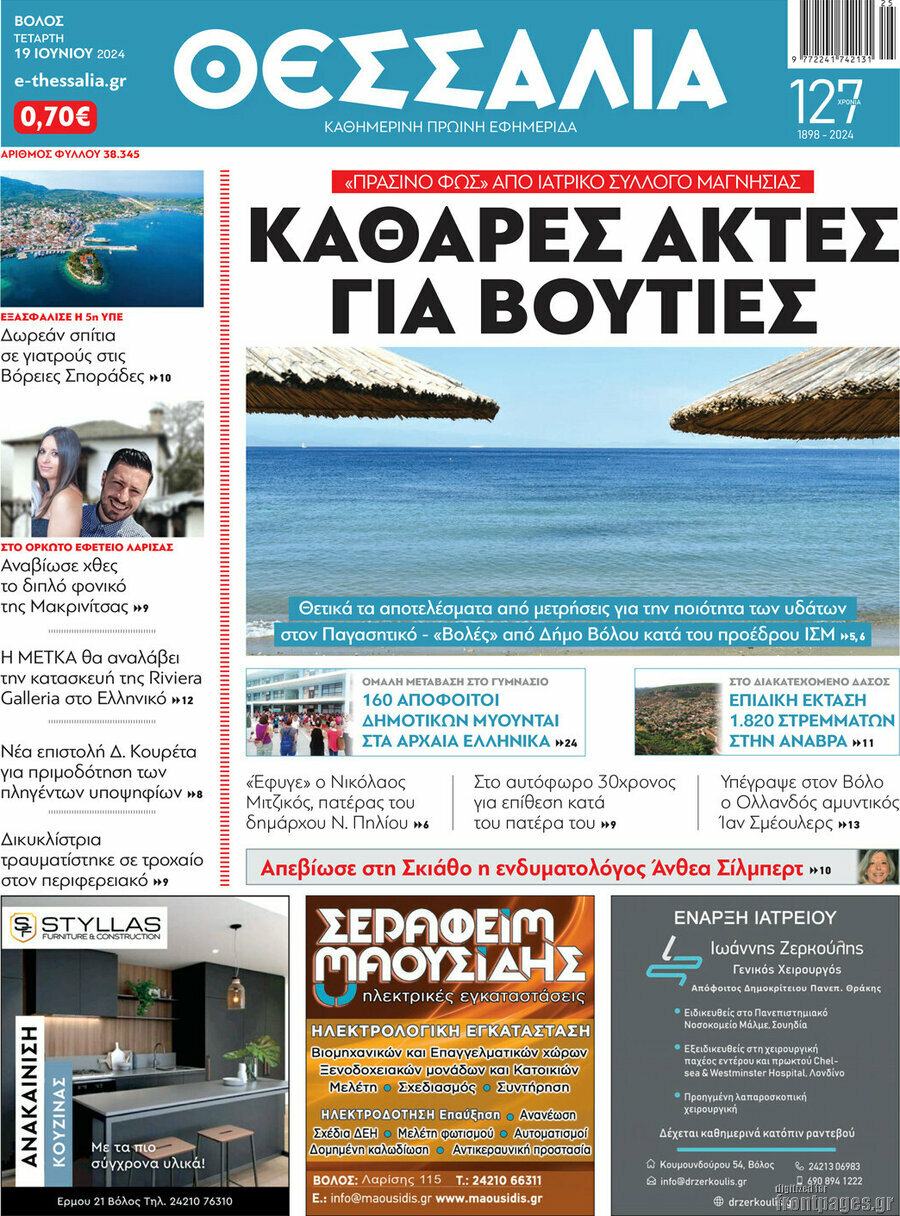The width and height of the screenshot is (900, 1216).
Task: Click the portrait photo of Άνθεα Σίλμπερτ
Action: pyautogui.click(x=878, y=866)
